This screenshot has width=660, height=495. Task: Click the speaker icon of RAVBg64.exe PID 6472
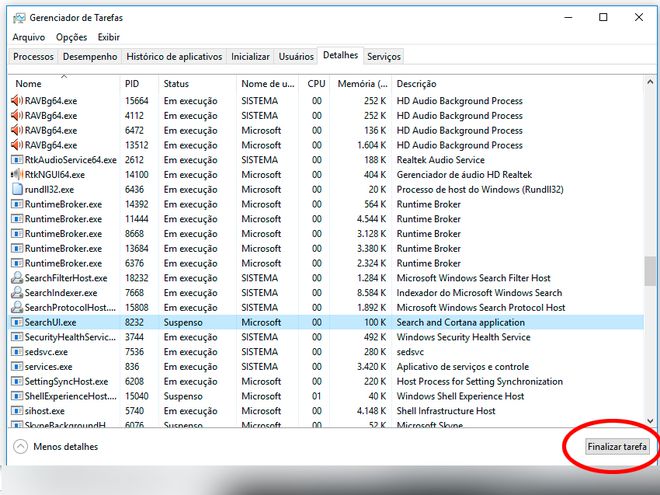(x=17, y=130)
